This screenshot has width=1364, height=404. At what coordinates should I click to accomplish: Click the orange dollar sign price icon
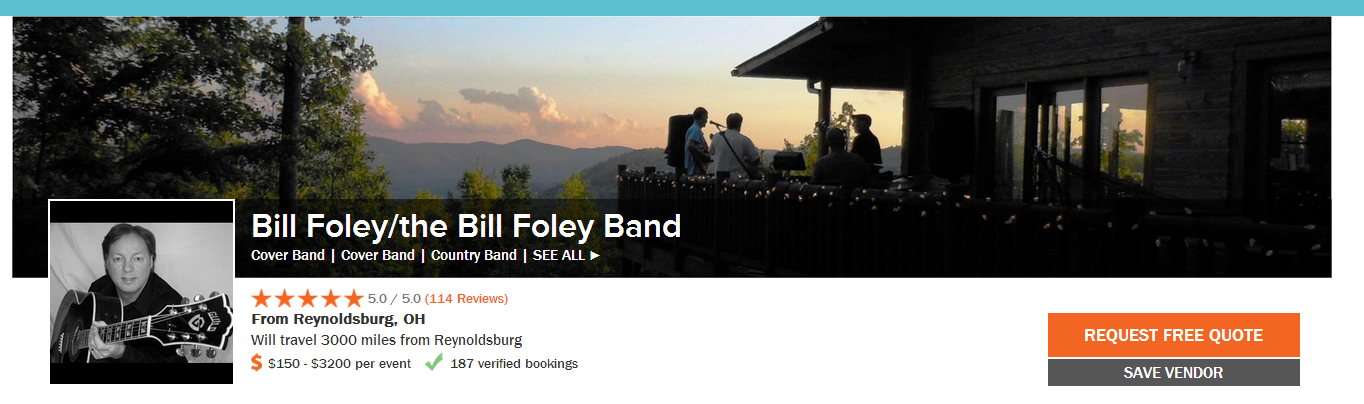(x=257, y=363)
